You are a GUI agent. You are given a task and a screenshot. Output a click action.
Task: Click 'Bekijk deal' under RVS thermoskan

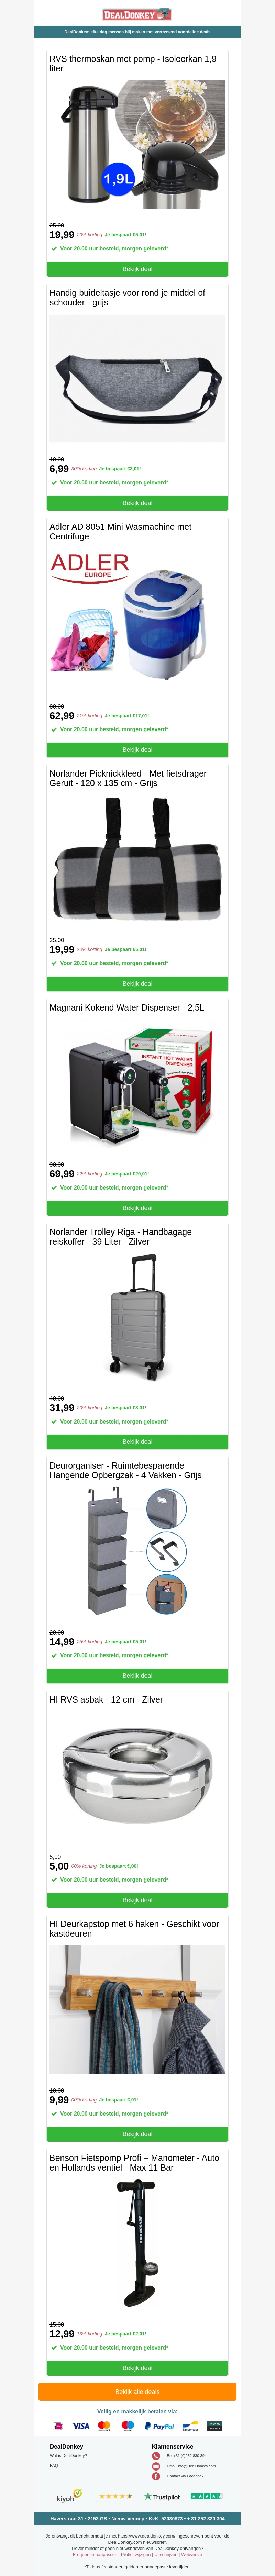point(137,269)
